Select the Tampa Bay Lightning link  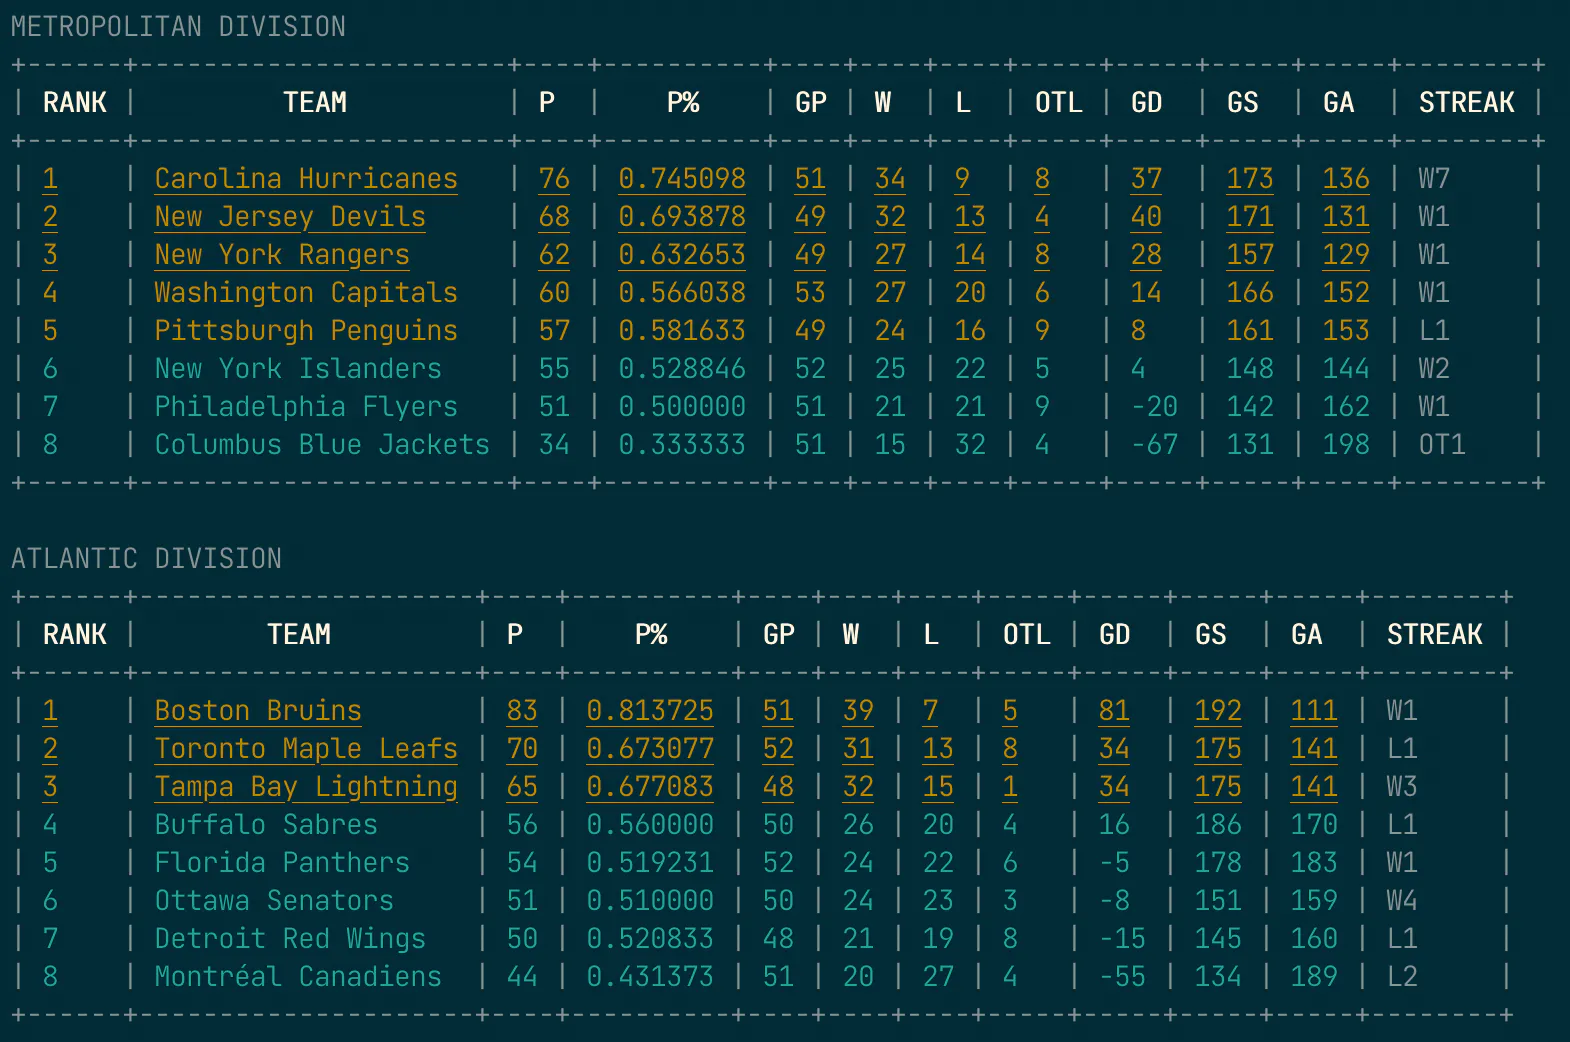click(305, 787)
